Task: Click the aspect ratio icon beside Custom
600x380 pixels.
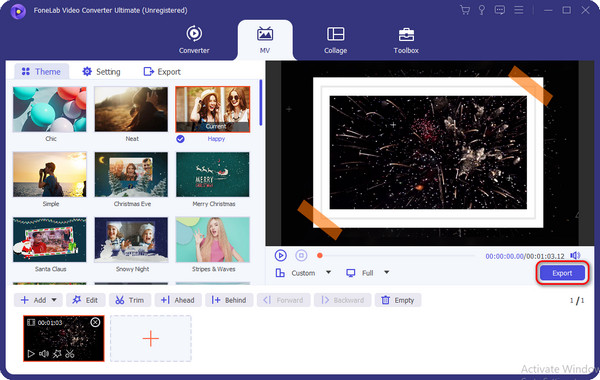Action: (x=280, y=273)
